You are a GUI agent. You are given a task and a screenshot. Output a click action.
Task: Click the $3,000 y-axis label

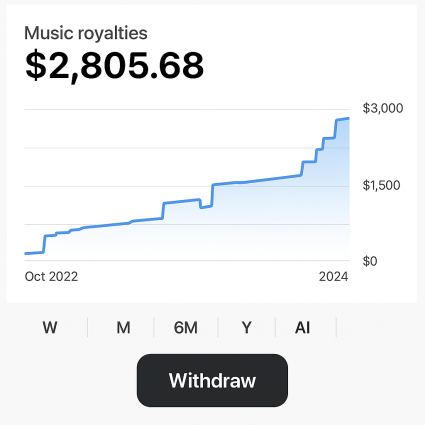pyautogui.click(x=383, y=108)
